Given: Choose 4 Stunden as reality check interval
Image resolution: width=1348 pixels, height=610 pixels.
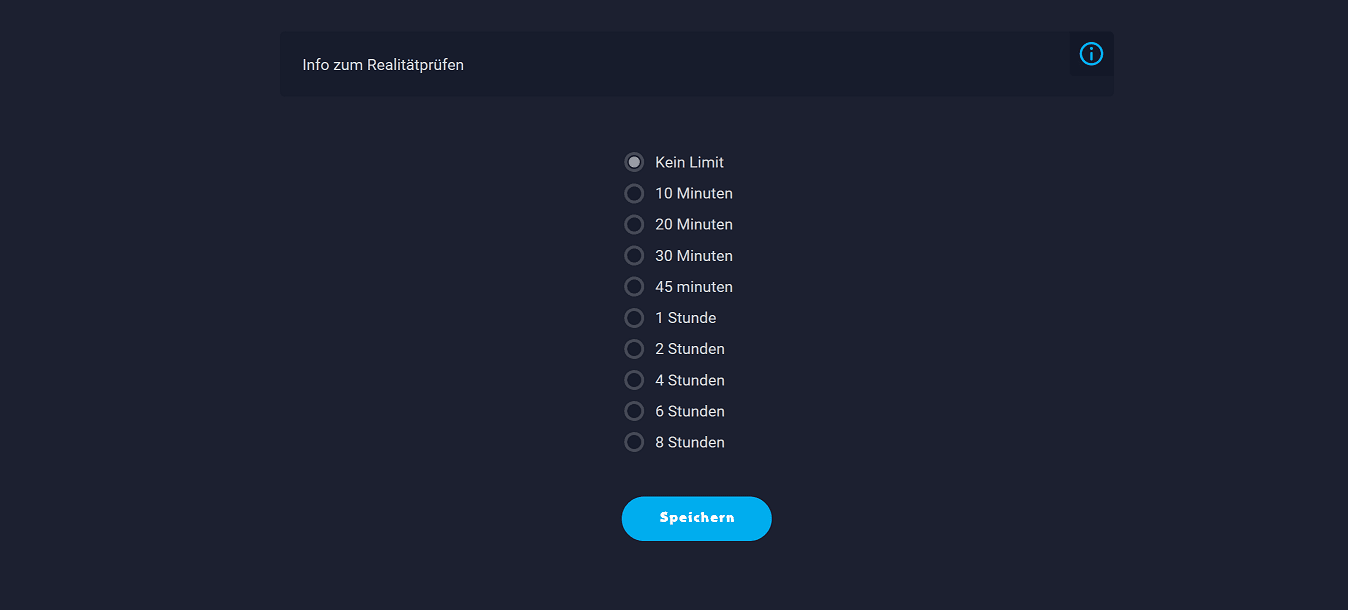Looking at the screenshot, I should click(634, 380).
